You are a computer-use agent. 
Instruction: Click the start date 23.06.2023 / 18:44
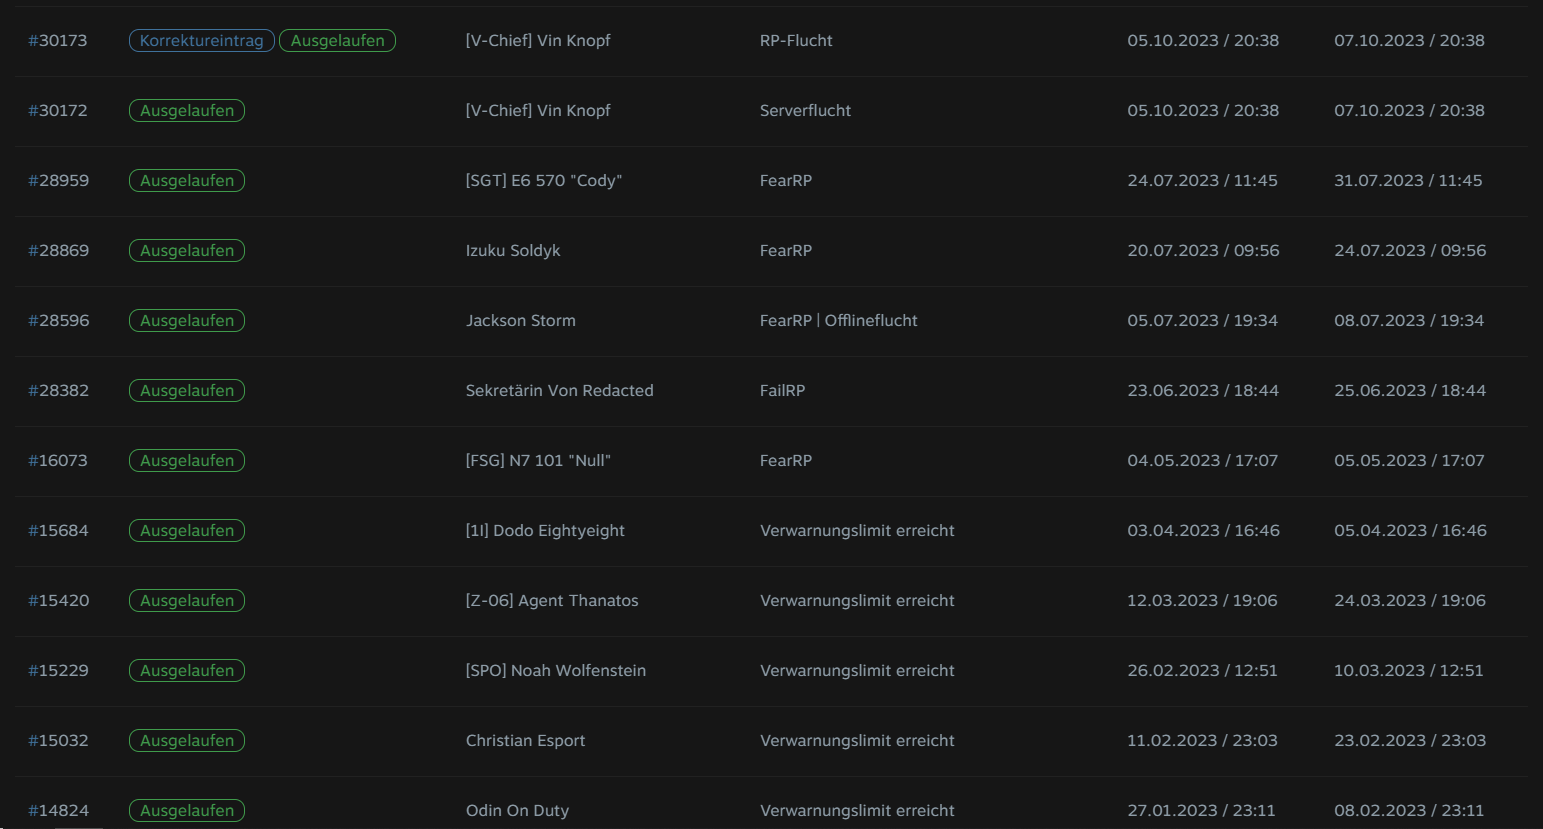(1203, 391)
